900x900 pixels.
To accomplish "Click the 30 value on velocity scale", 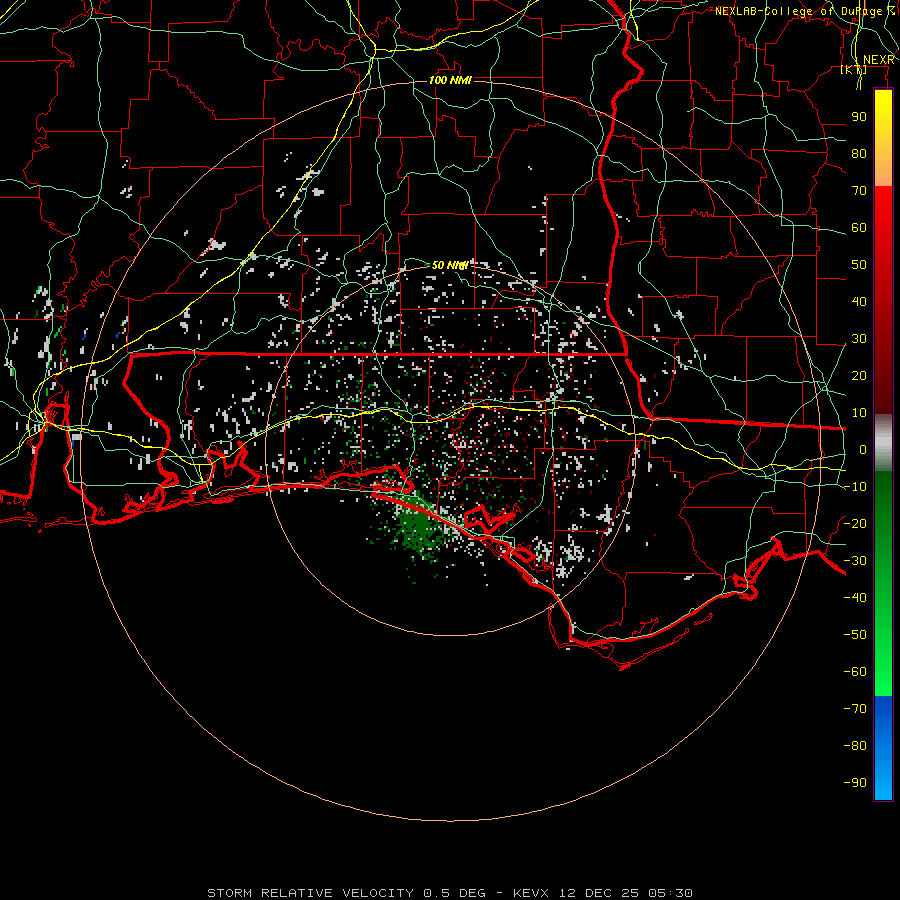I will 859,339.
